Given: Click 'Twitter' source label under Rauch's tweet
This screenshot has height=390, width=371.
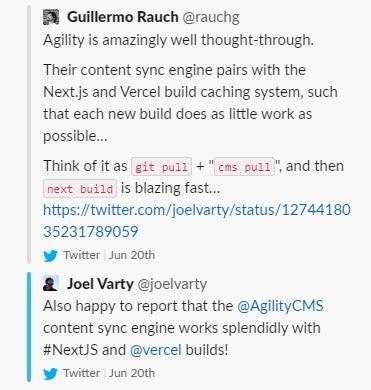Looking at the screenshot, I should (x=82, y=255).
